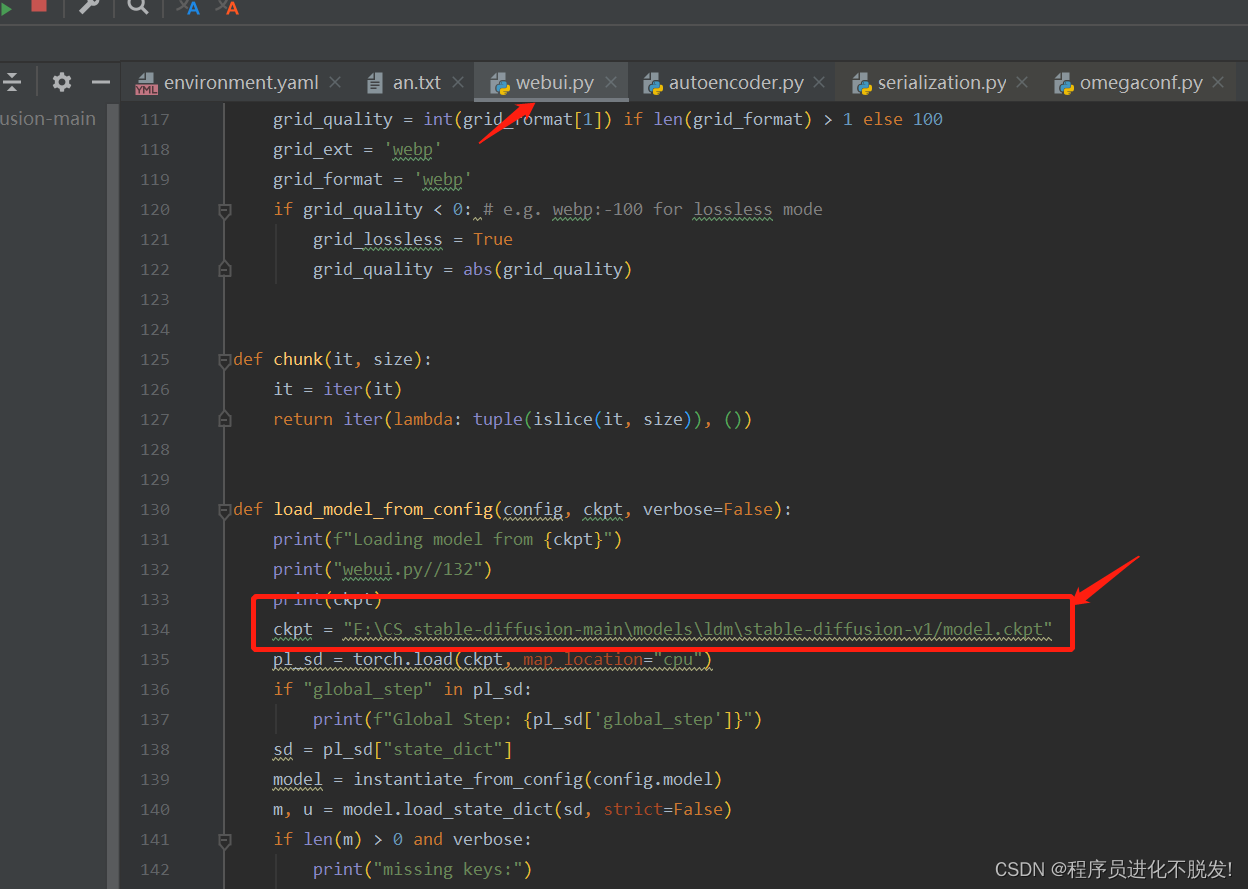Collapse the if block at line 141
Viewport: 1248px width, 889px height.
[225, 840]
